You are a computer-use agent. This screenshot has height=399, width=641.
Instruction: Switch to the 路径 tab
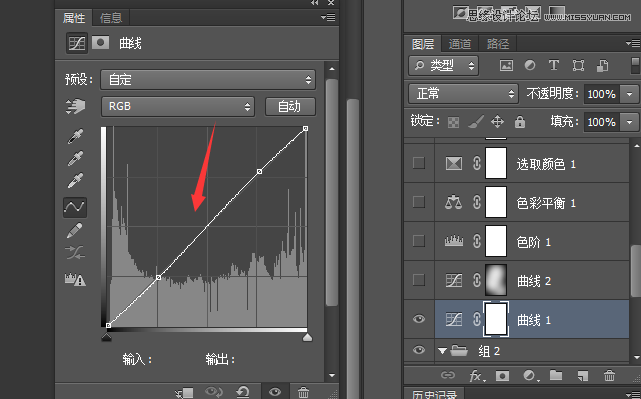coord(498,44)
